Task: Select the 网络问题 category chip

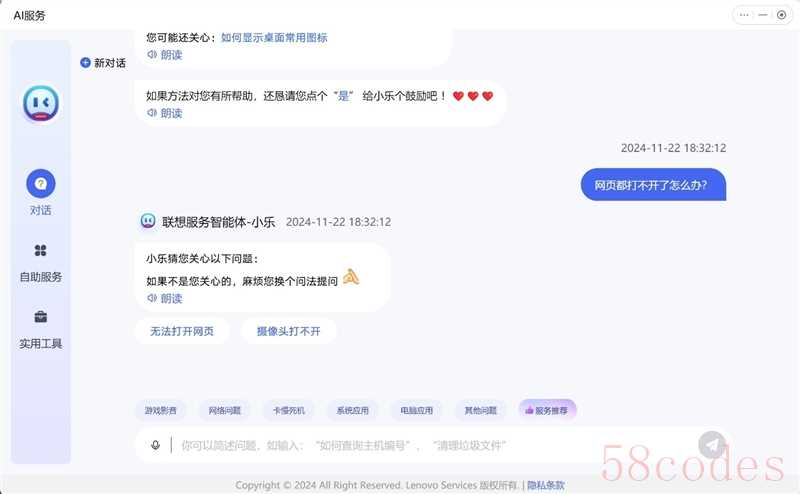Action: (x=224, y=410)
